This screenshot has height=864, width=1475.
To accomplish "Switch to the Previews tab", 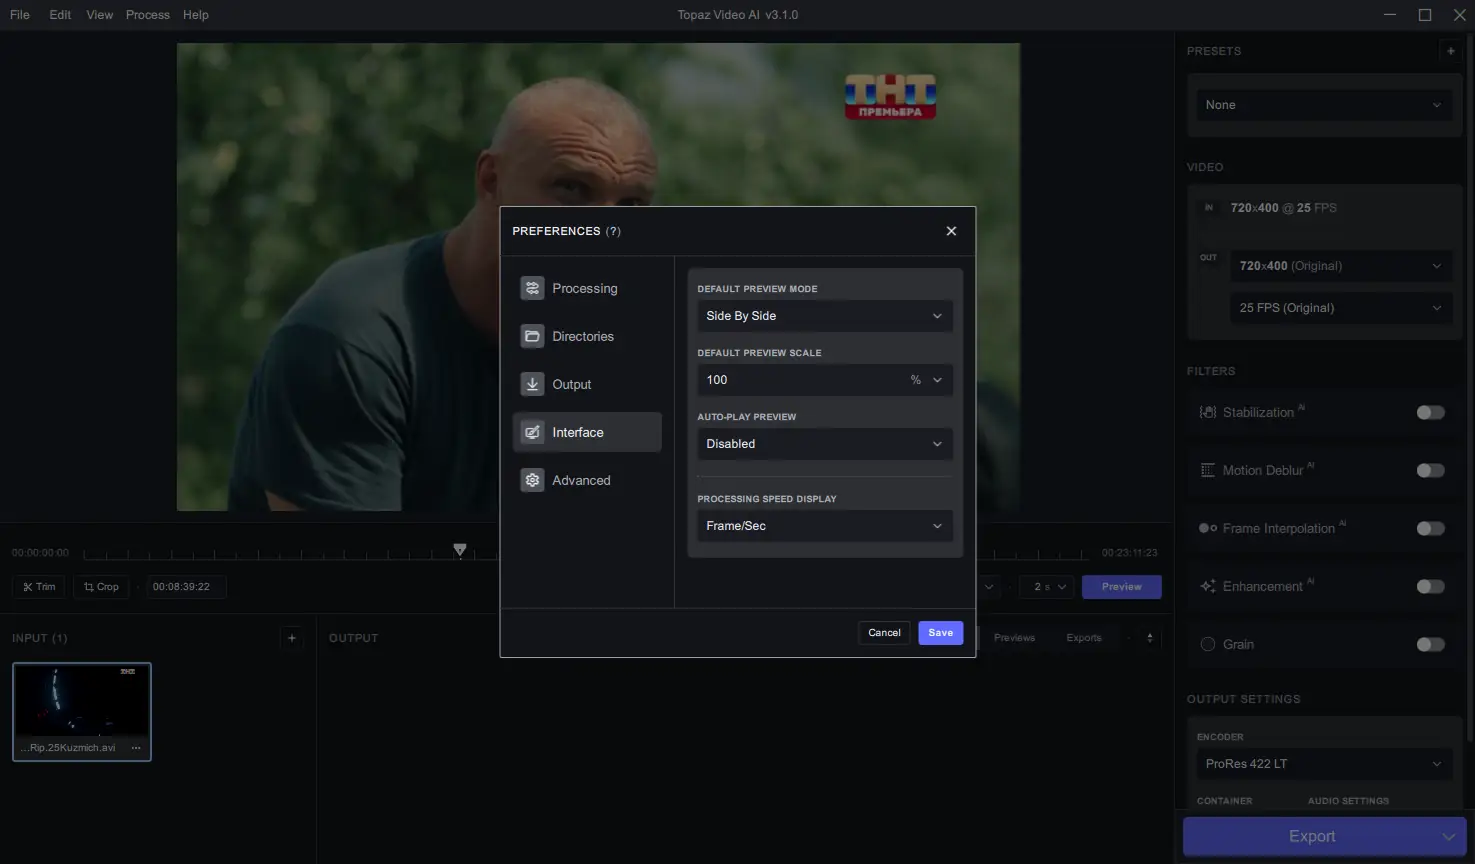I will 1014,638.
